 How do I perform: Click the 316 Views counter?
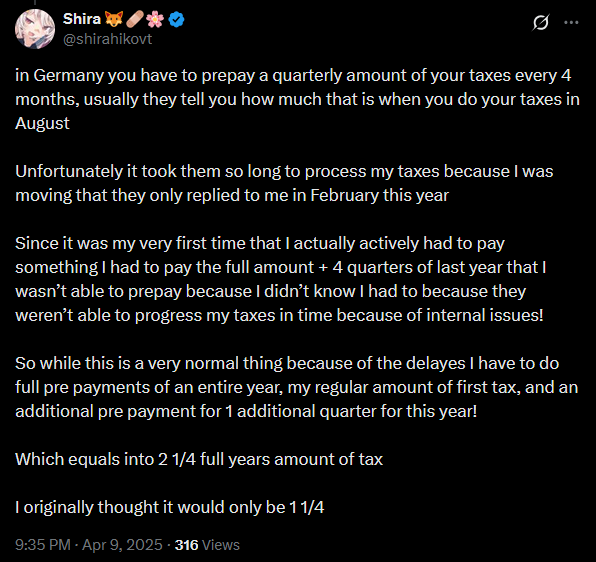coord(207,545)
